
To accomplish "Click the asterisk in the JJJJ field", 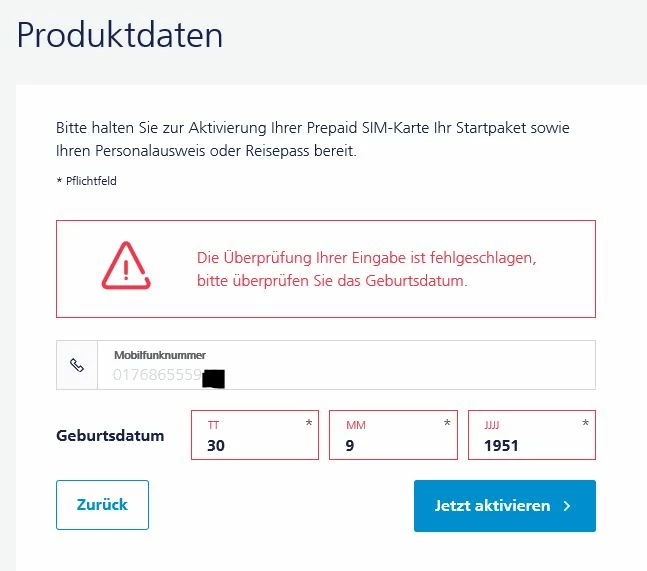I will [586, 423].
